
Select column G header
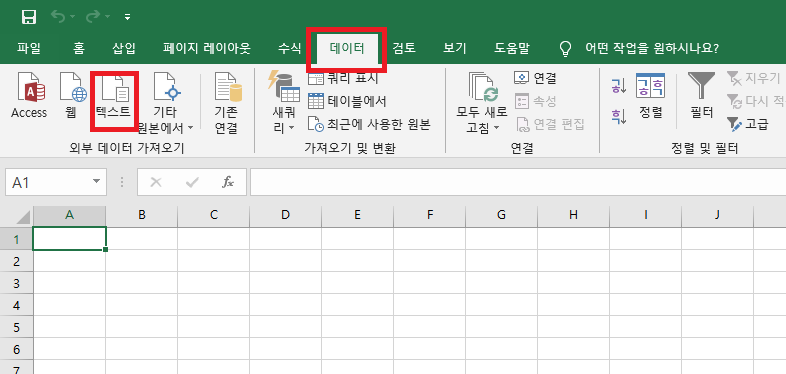[x=501, y=215]
